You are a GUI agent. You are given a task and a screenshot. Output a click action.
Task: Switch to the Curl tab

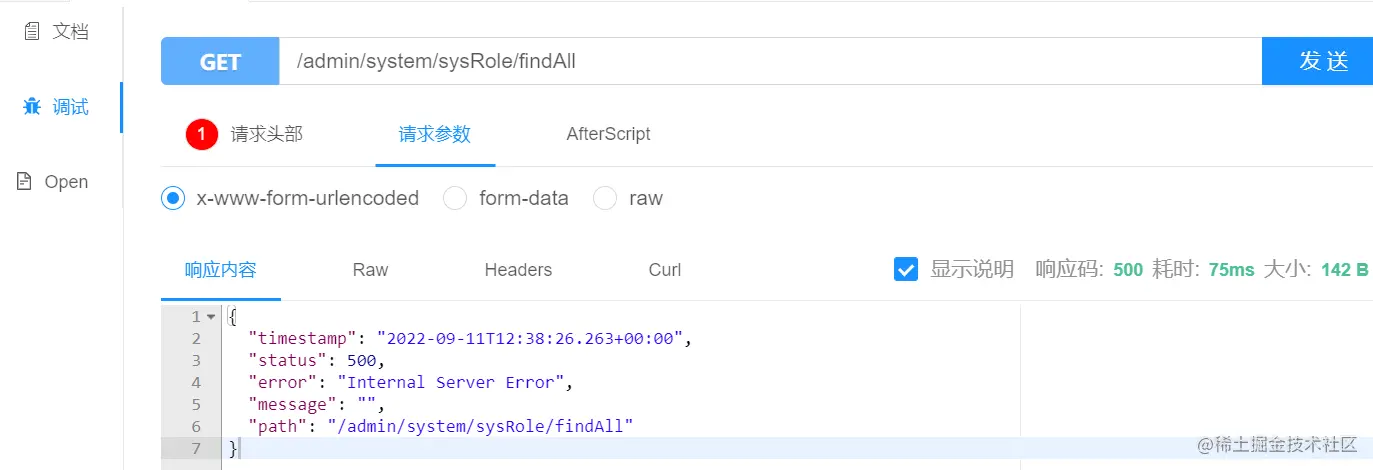tap(665, 270)
